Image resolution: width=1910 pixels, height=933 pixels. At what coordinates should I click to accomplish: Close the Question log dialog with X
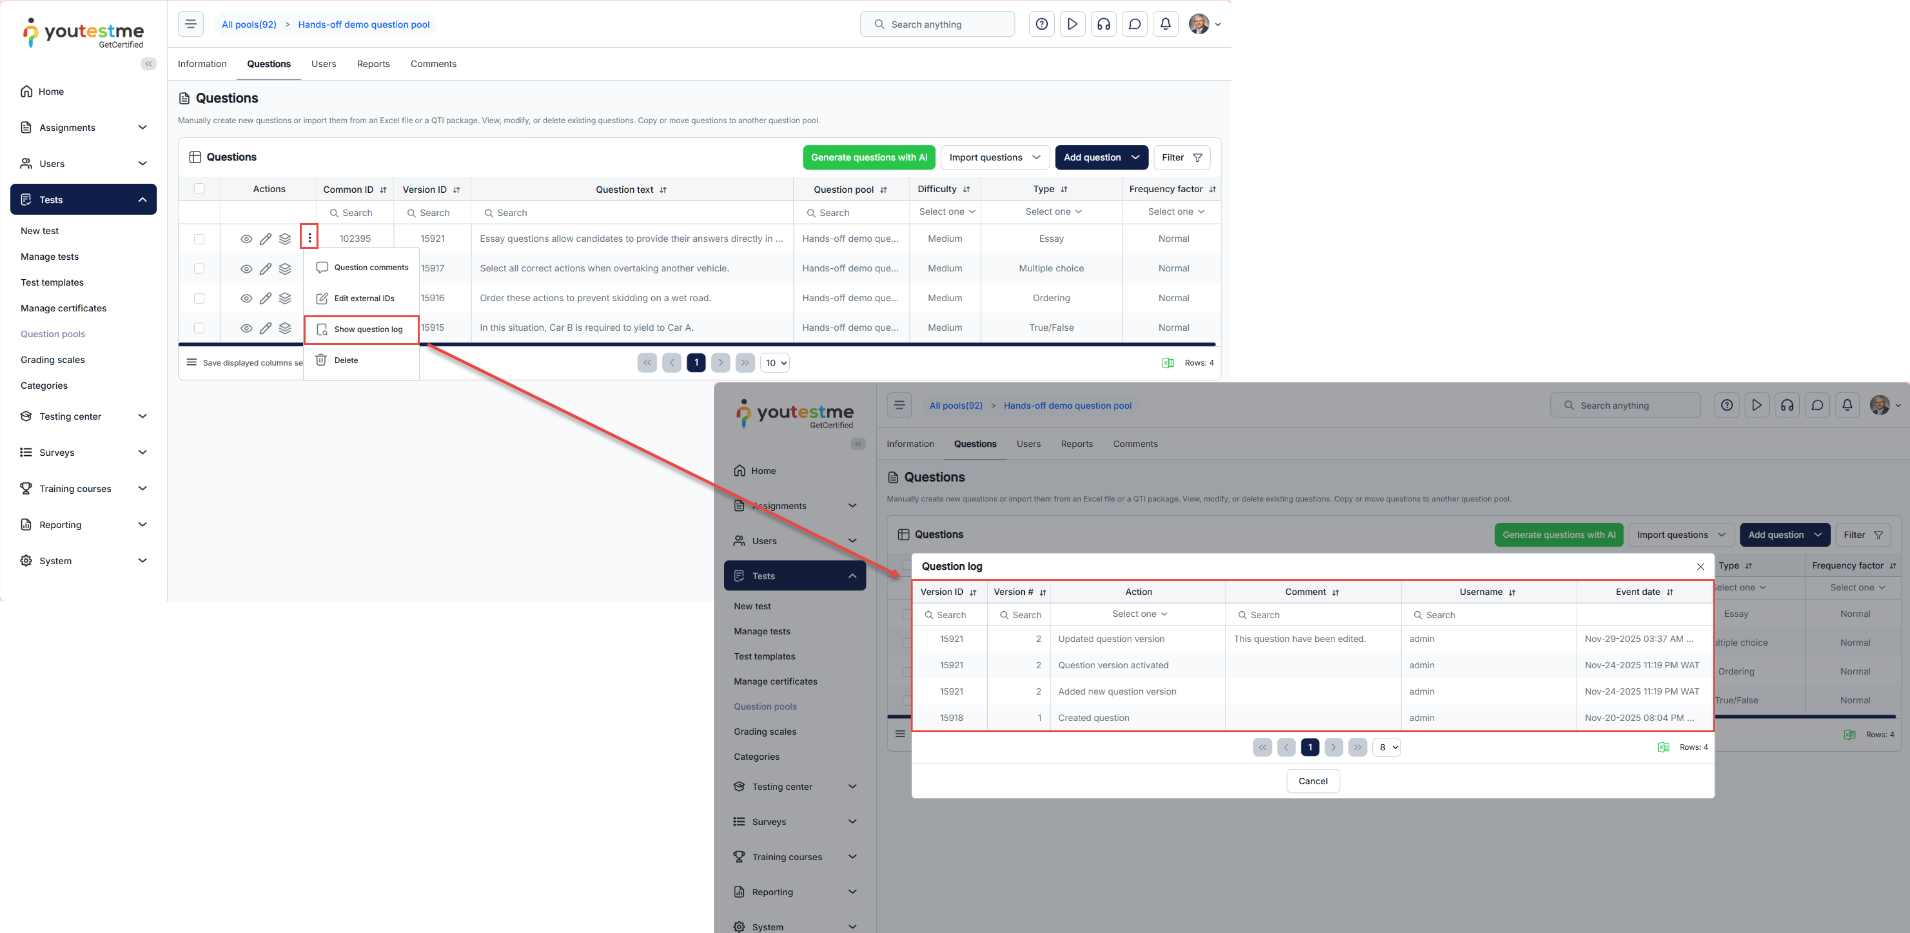(1700, 567)
